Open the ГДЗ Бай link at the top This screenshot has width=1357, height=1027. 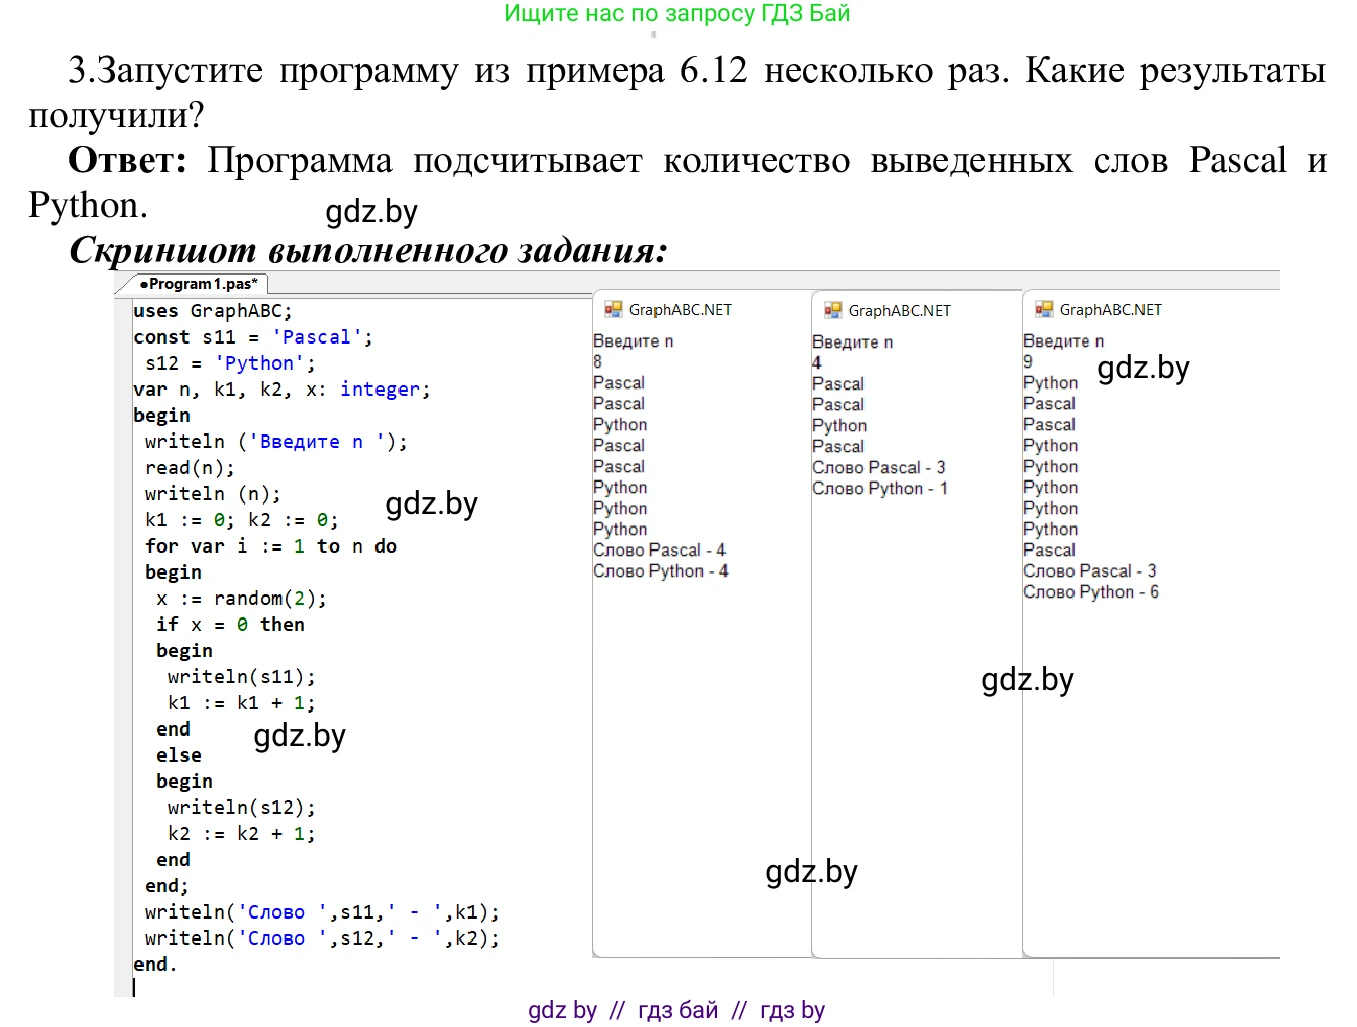pyautogui.click(x=674, y=14)
